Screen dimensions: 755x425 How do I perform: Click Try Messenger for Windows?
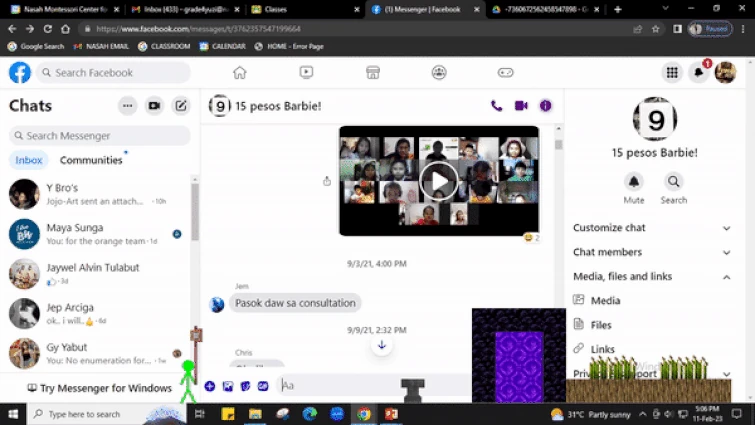(100, 388)
